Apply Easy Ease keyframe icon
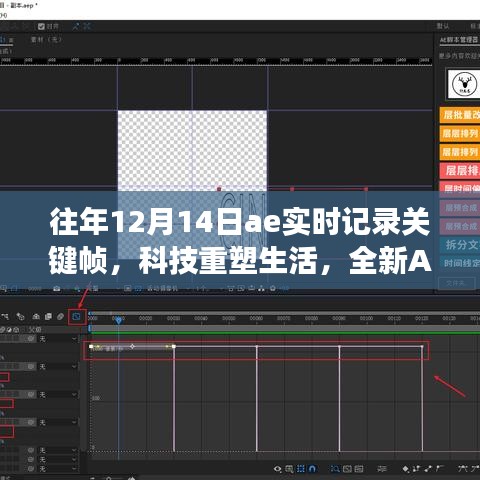 pos(463,469)
